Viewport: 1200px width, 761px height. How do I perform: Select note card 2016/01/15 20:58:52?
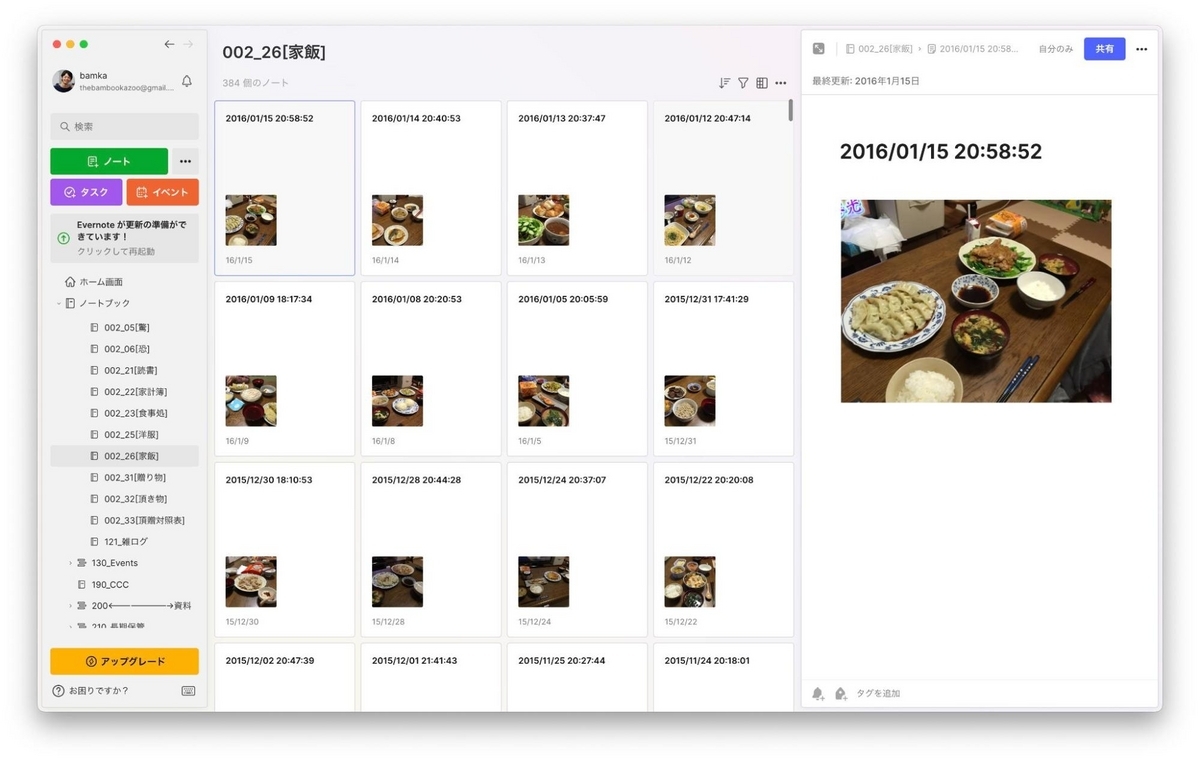[x=285, y=188]
